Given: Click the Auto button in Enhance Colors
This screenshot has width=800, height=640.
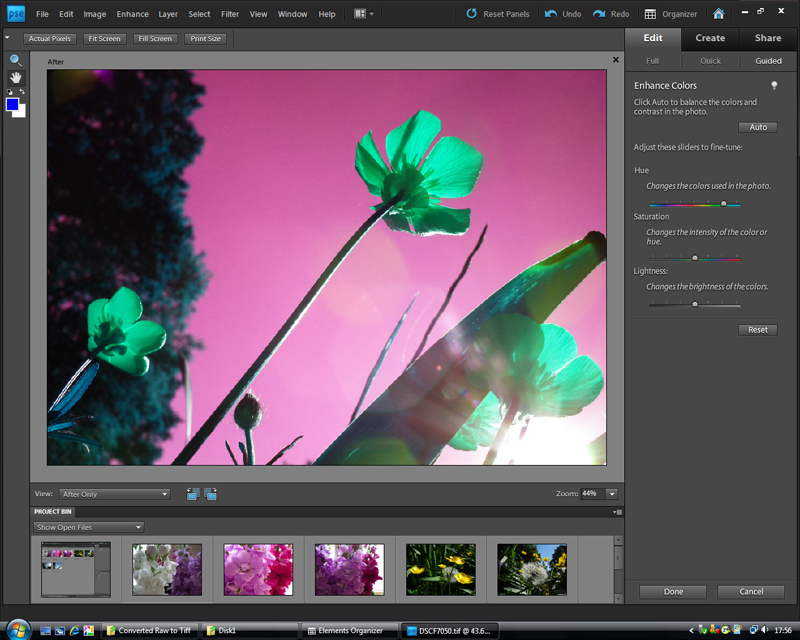Looking at the screenshot, I should click(x=758, y=127).
